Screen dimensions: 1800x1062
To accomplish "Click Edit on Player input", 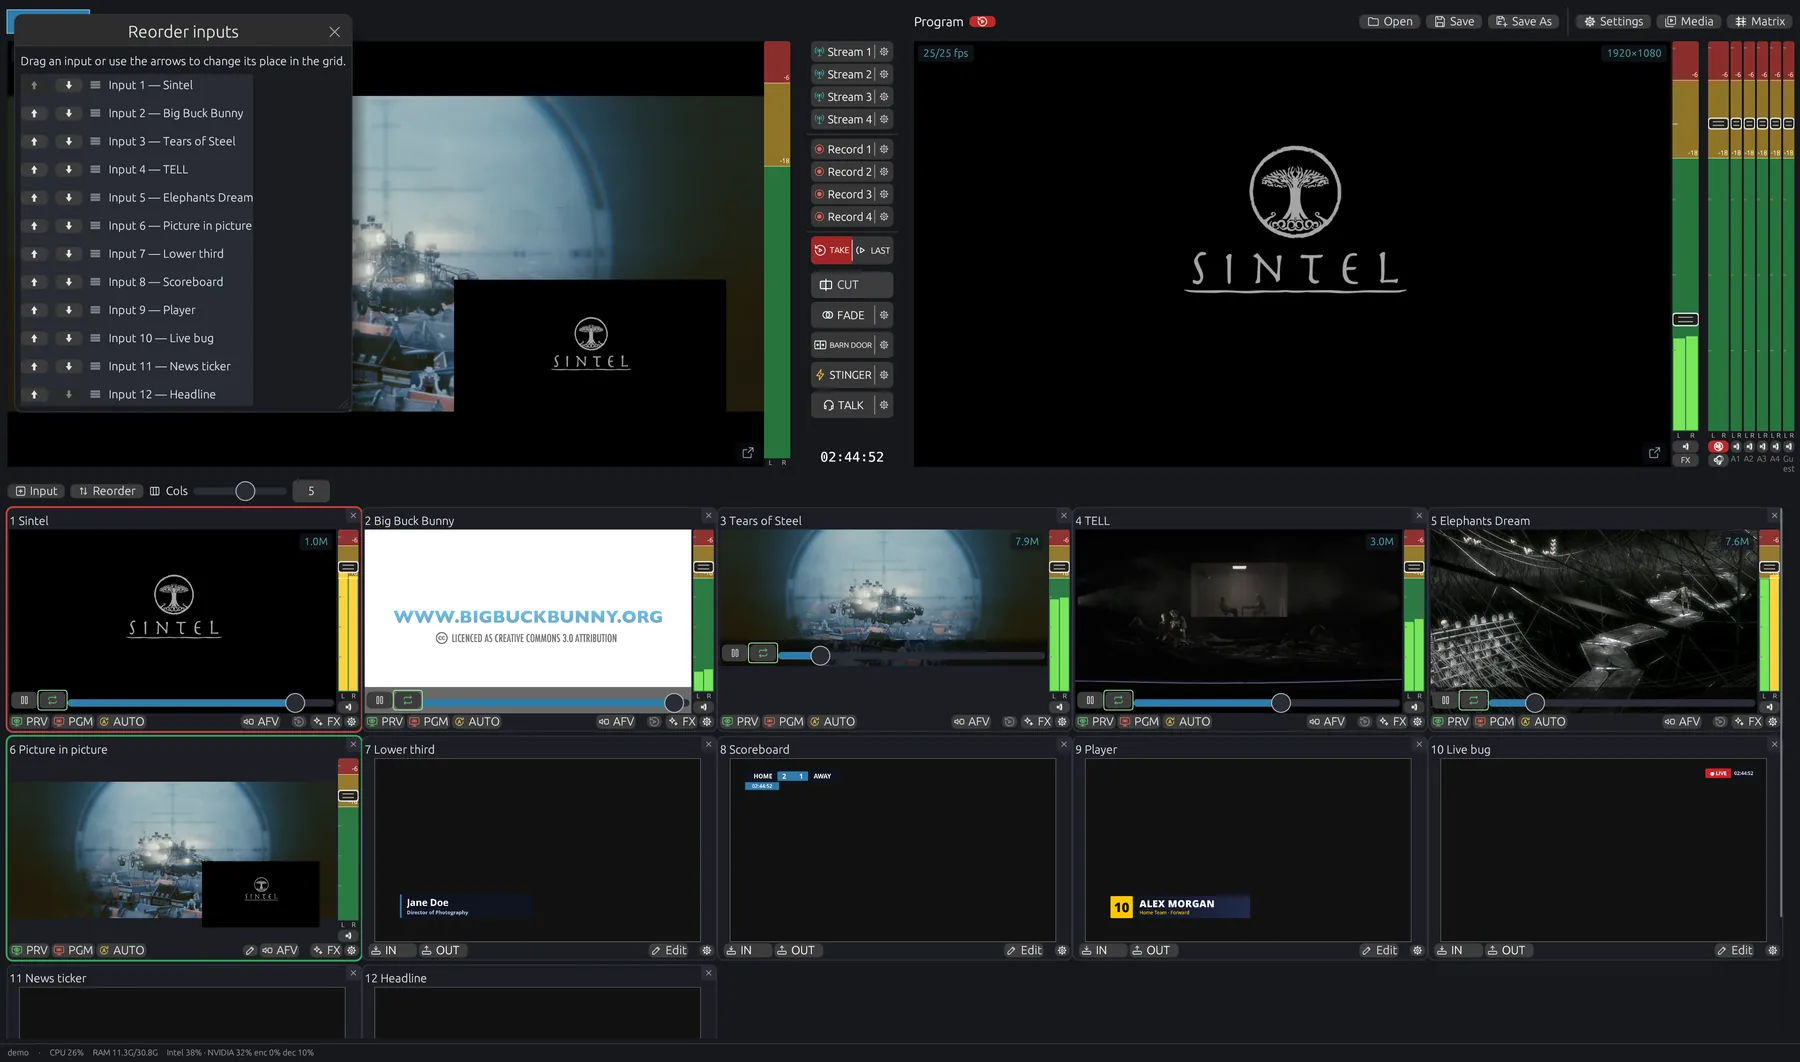I will coord(1379,951).
